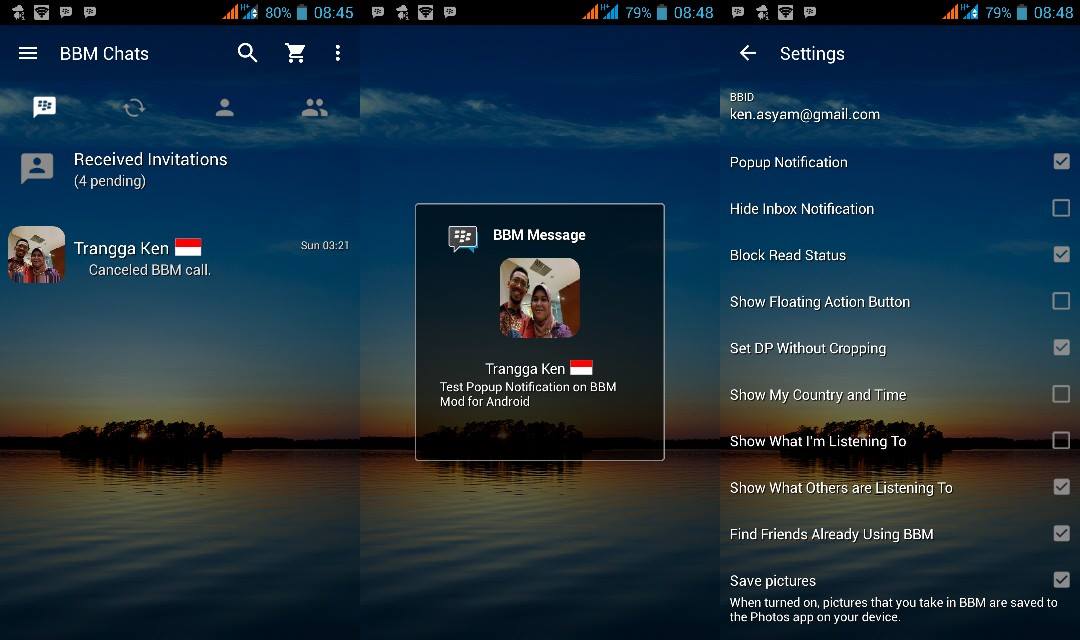
Task: Uncheck Popup Notification checkbox
Action: [1061, 161]
